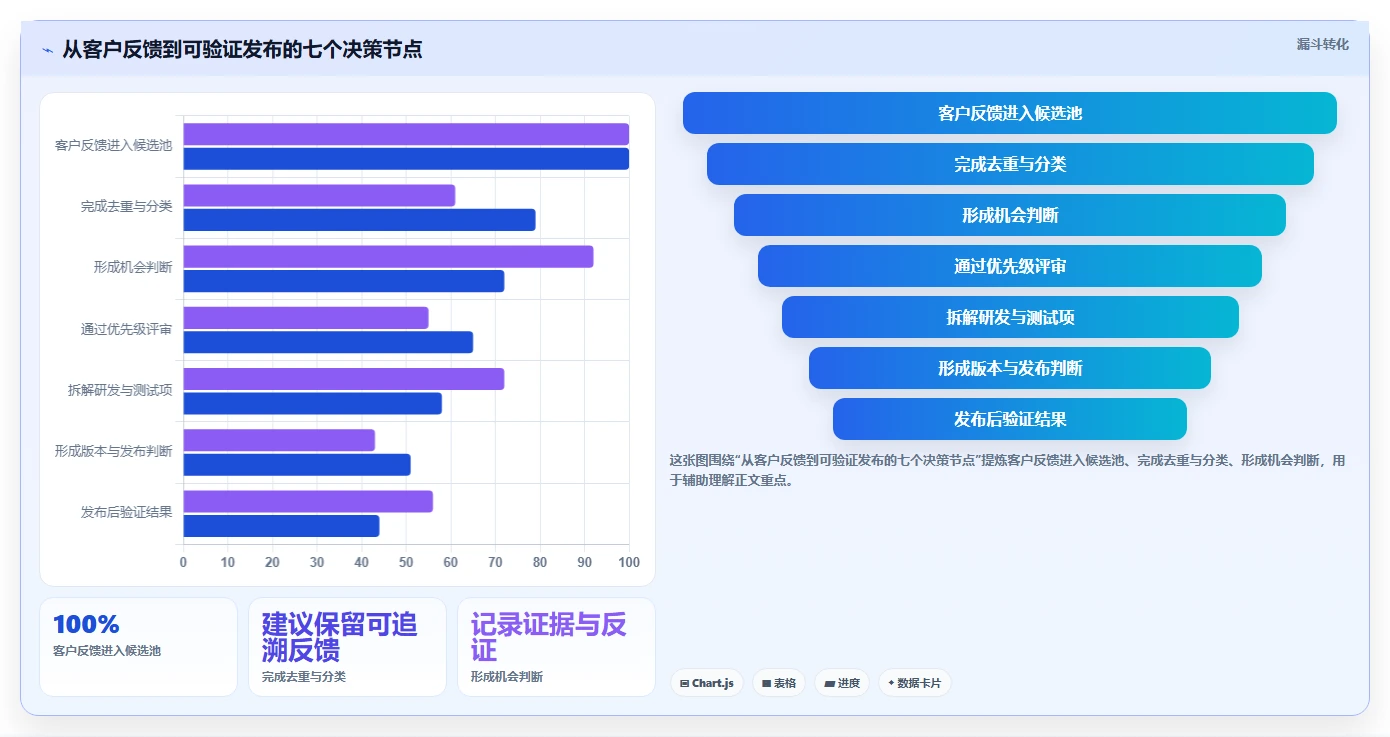Select funnel stage 完成去重与分类

pyautogui.click(x=1010, y=164)
